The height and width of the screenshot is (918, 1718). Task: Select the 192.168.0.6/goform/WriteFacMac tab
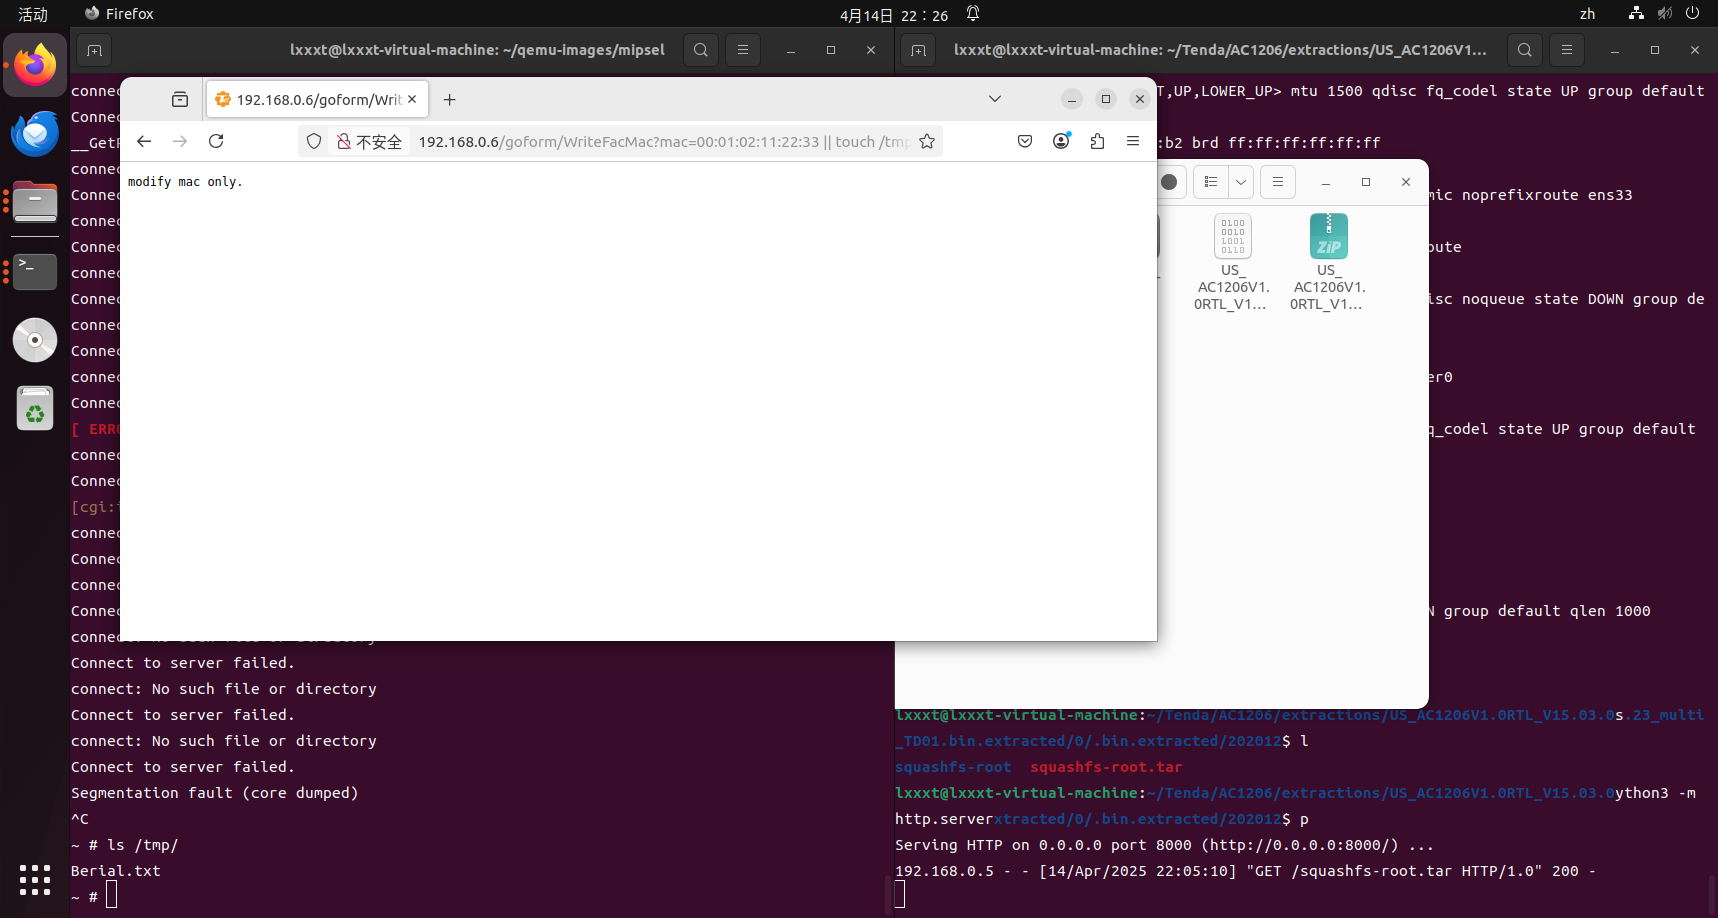(x=318, y=99)
